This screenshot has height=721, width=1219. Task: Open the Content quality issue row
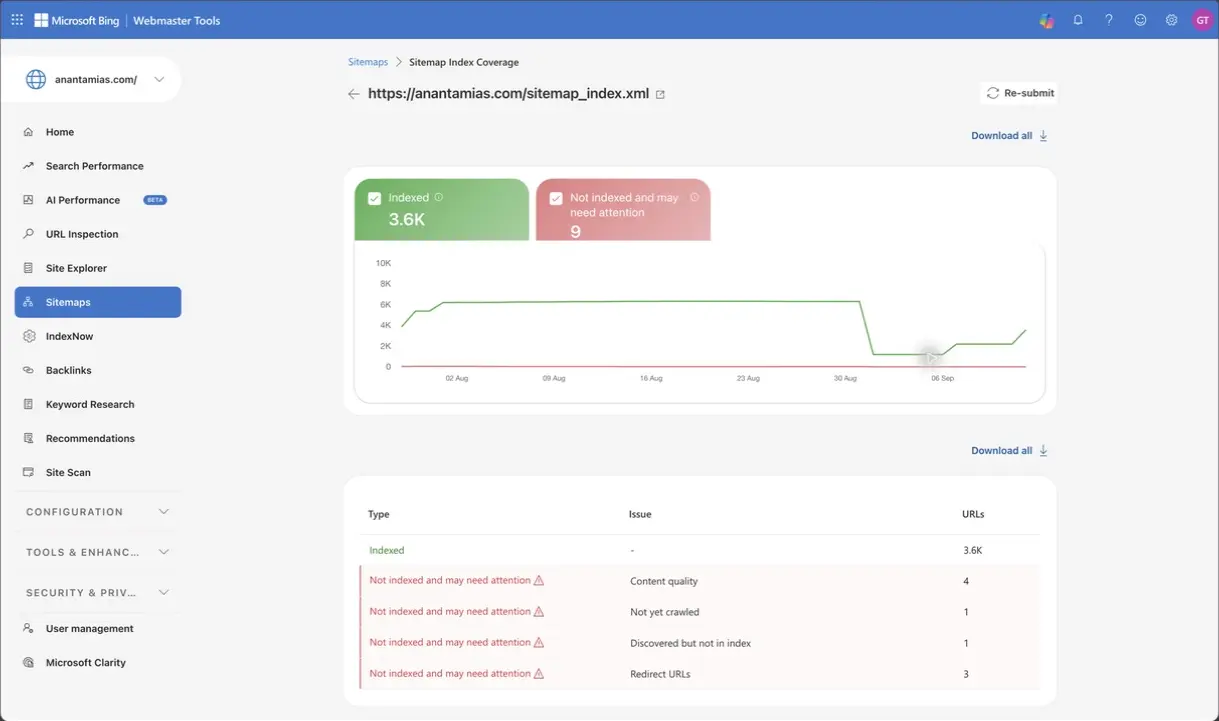700,581
